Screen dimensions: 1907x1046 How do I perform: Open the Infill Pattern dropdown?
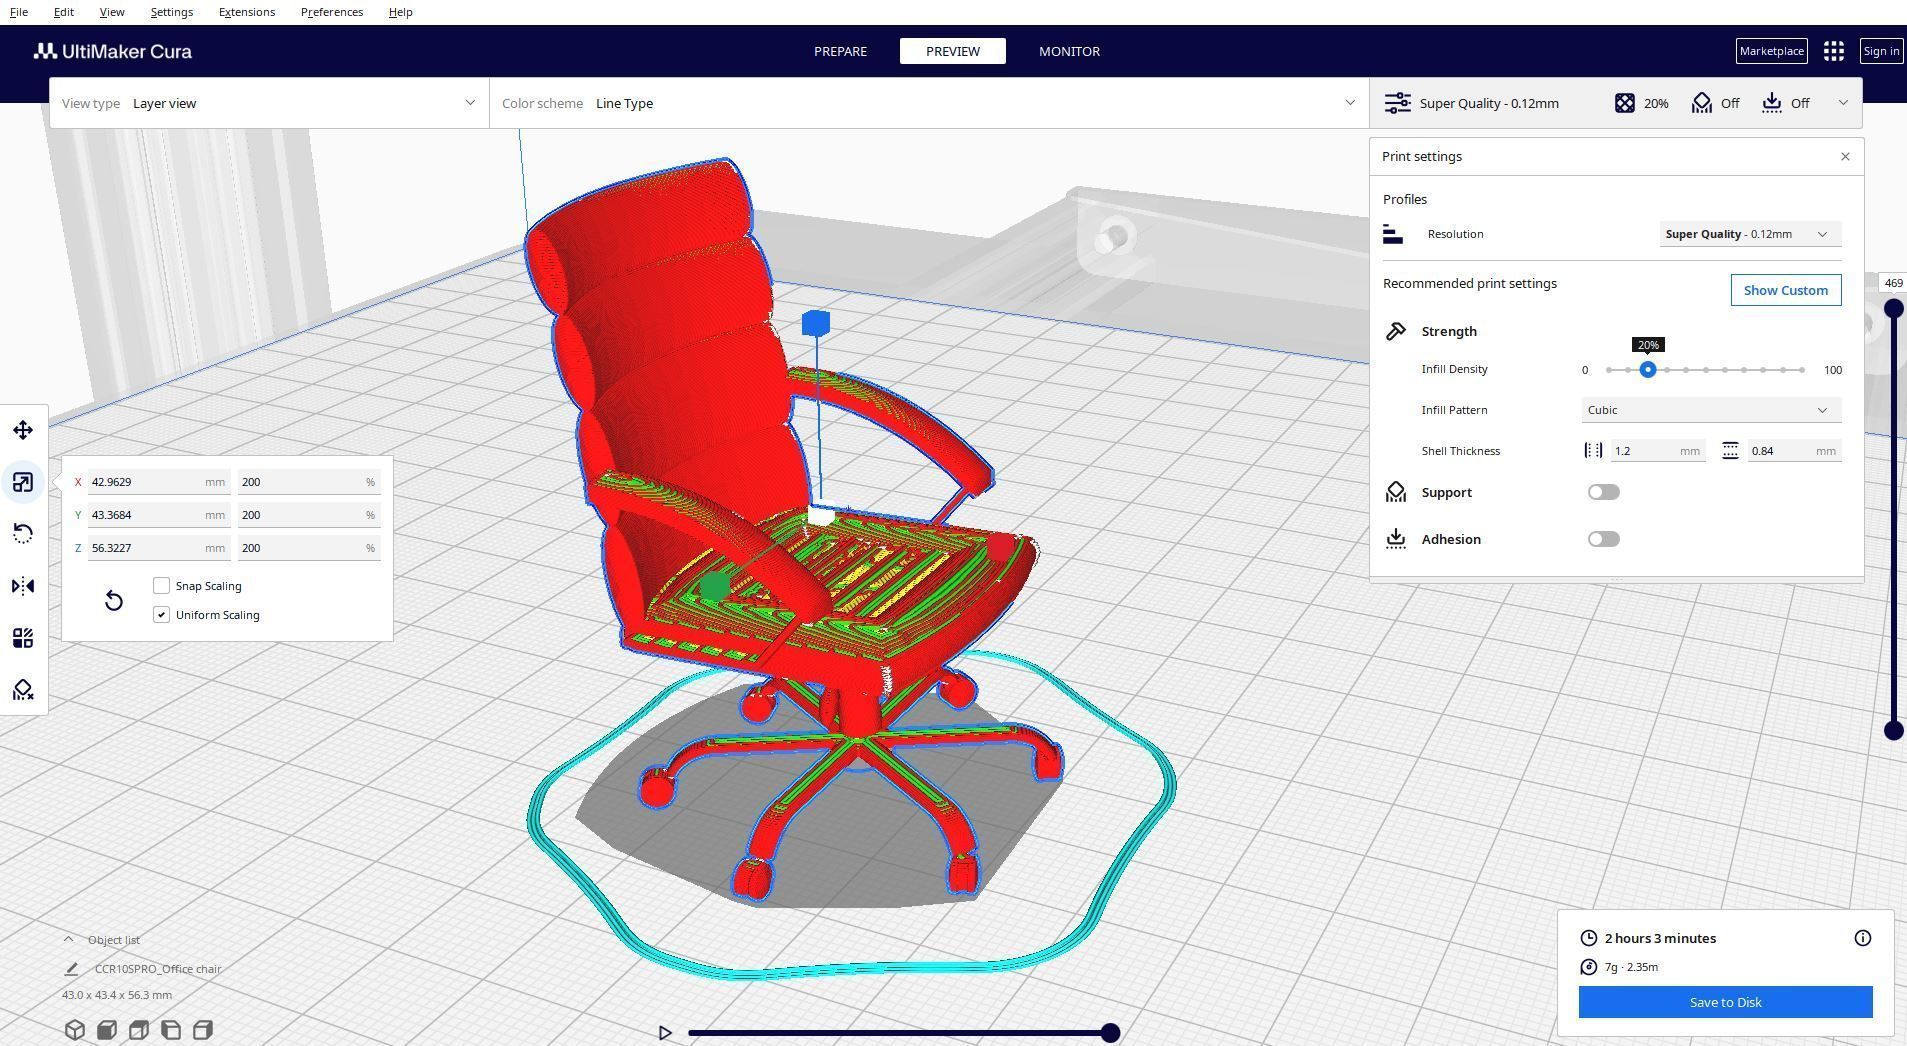coord(1711,410)
